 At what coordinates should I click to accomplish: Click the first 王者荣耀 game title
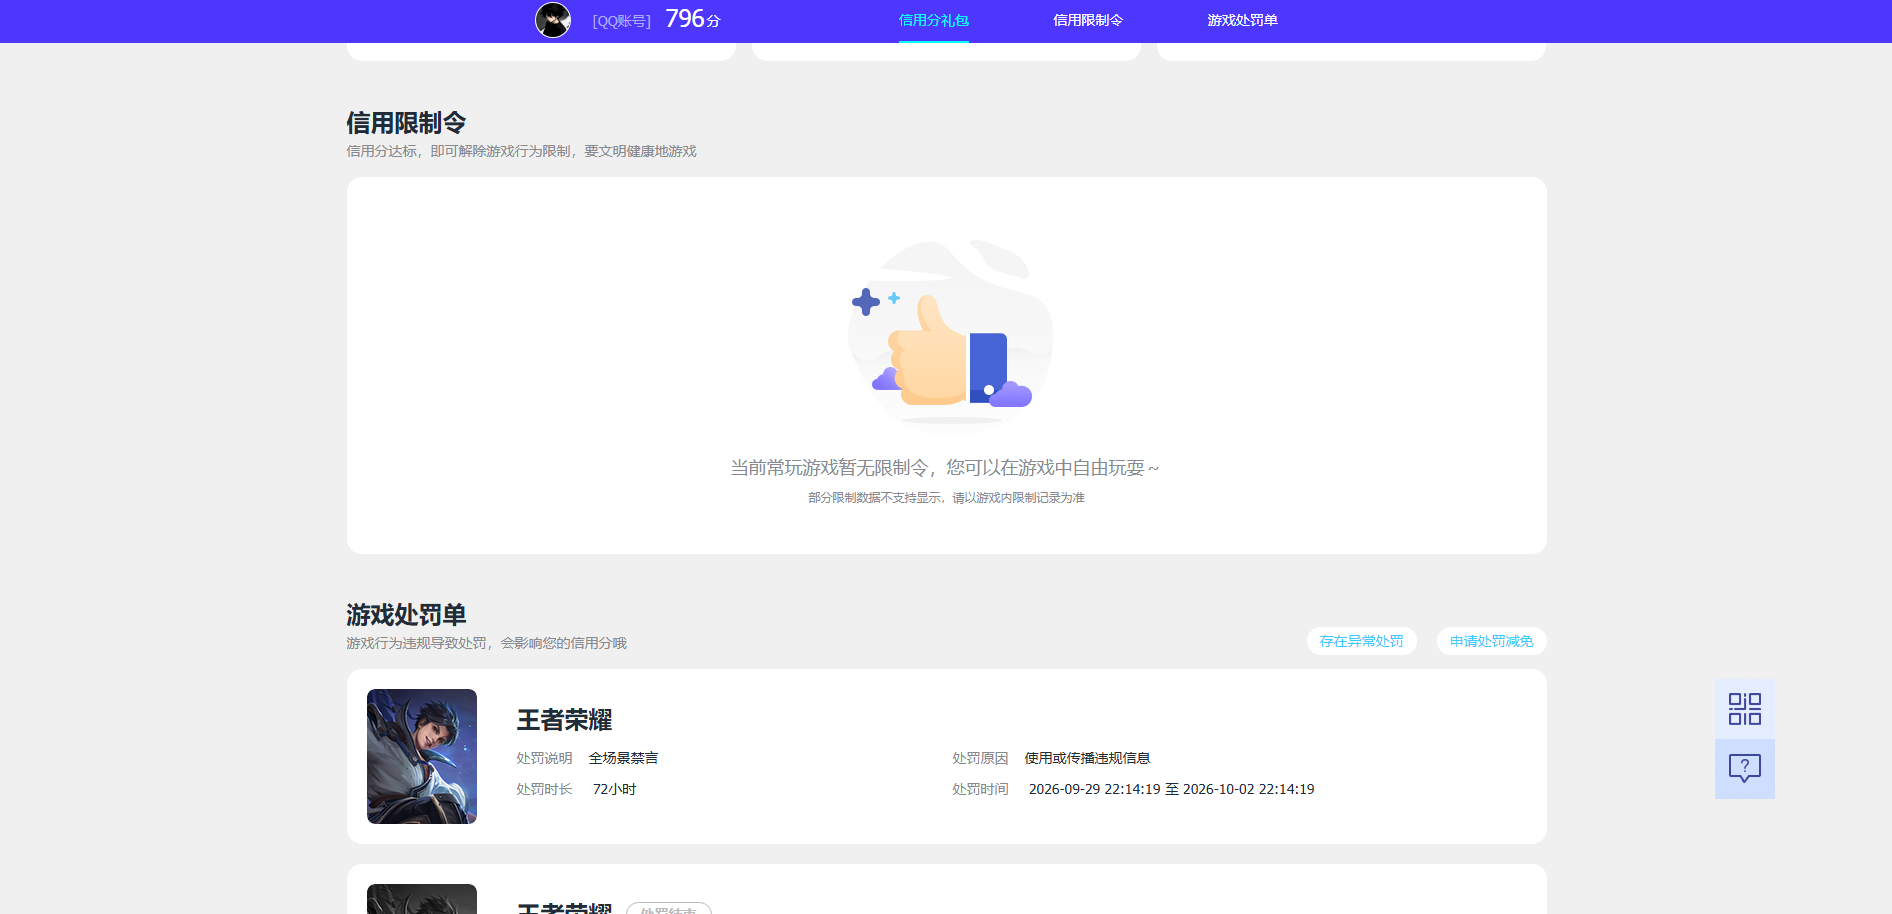pyautogui.click(x=564, y=720)
